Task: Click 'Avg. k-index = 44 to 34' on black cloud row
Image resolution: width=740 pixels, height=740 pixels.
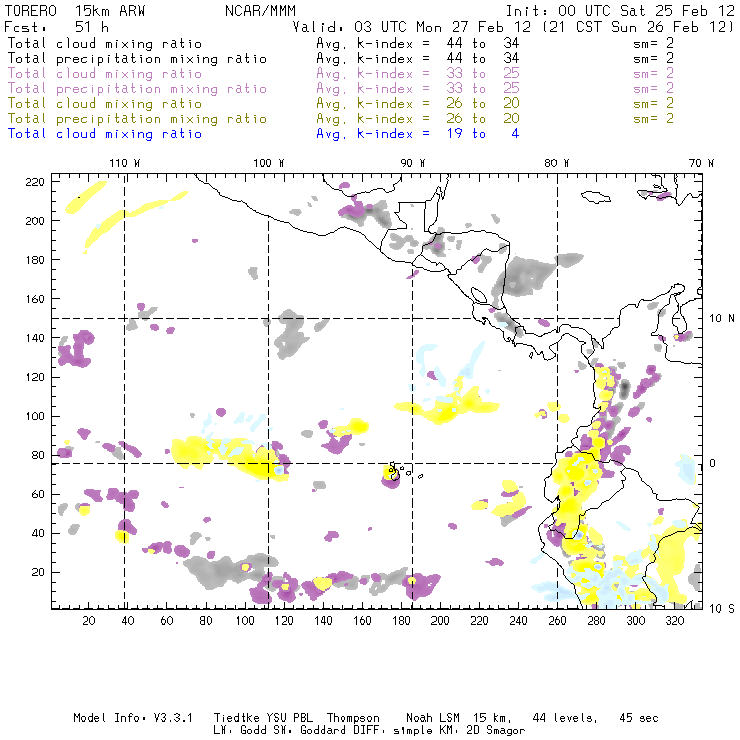Action: [418, 43]
